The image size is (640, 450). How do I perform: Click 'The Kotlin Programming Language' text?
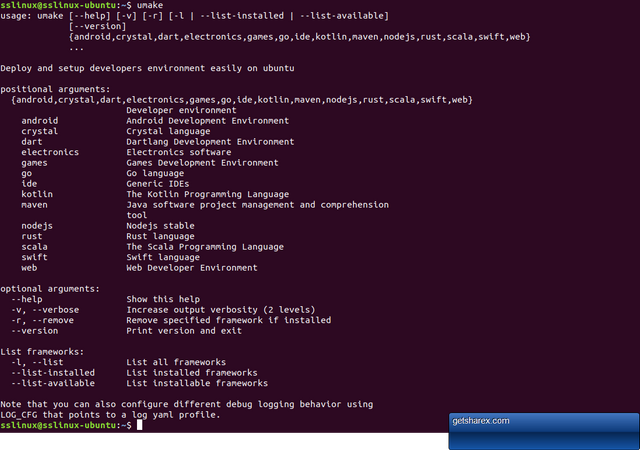(207, 194)
